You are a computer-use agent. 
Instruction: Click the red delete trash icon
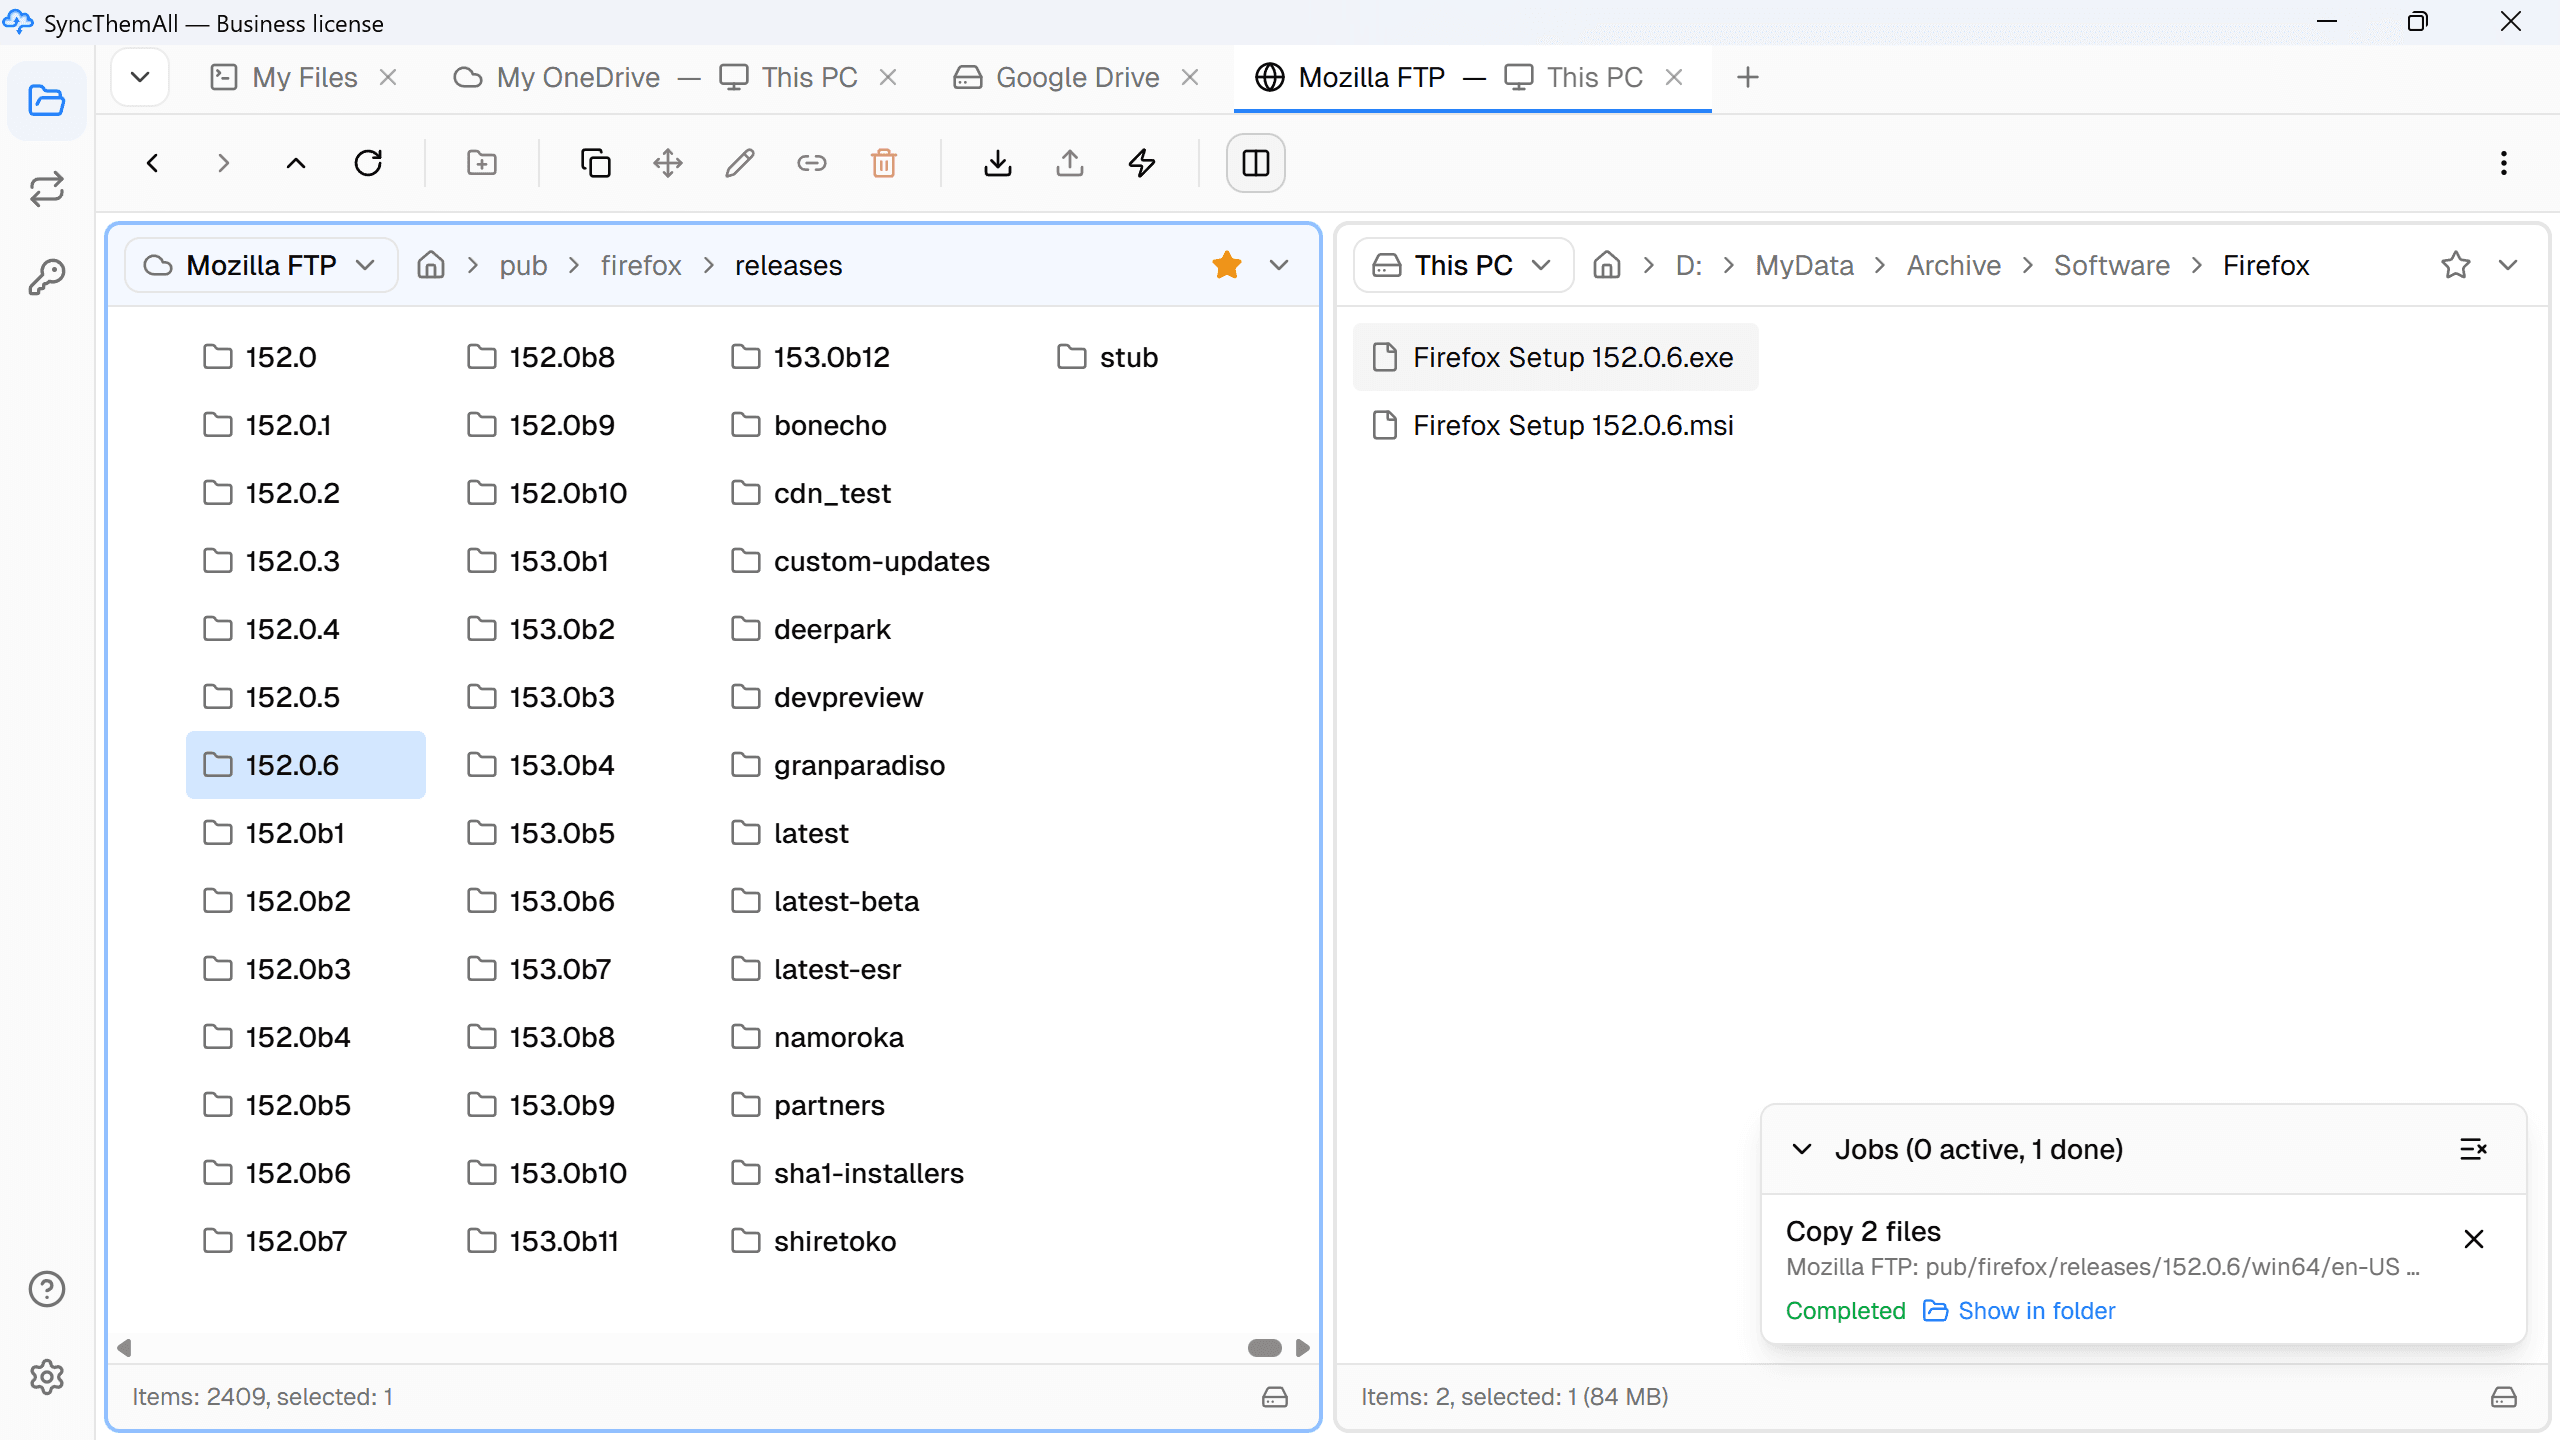click(x=884, y=163)
